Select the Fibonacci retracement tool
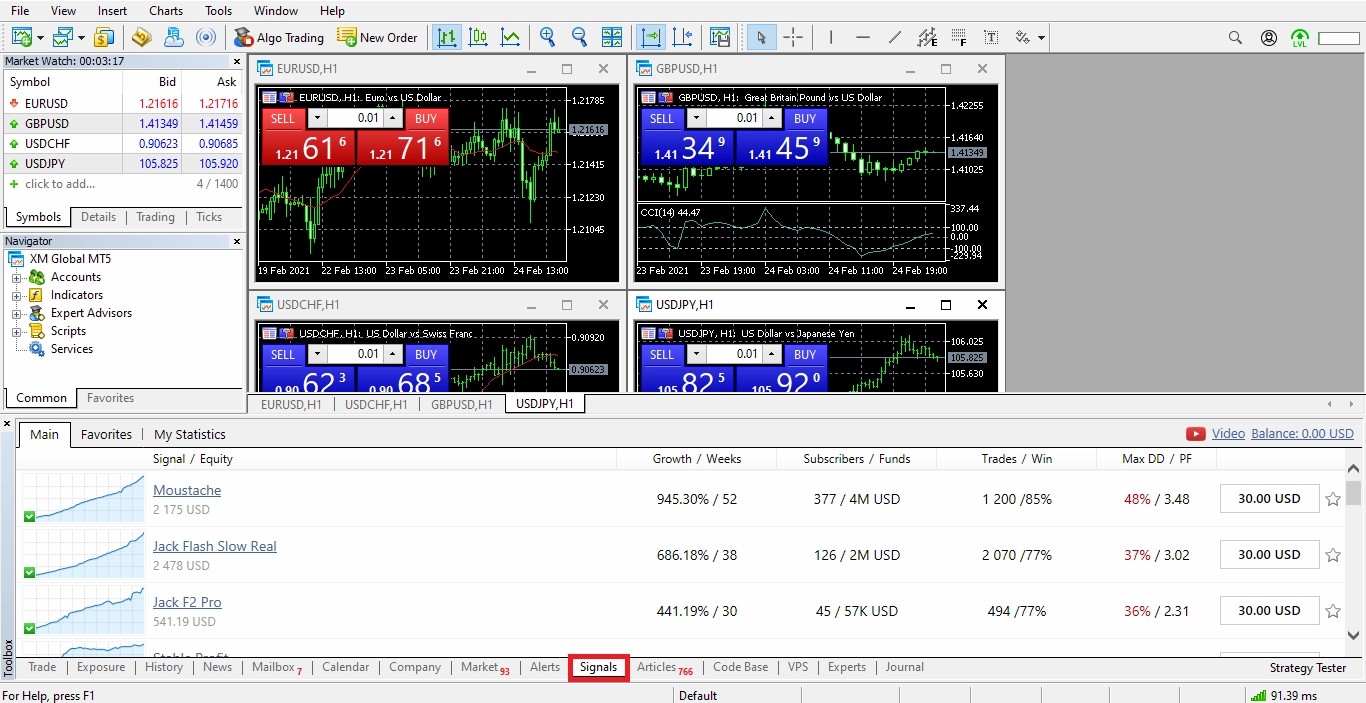Screen dimensions: 1366x703 point(959,37)
